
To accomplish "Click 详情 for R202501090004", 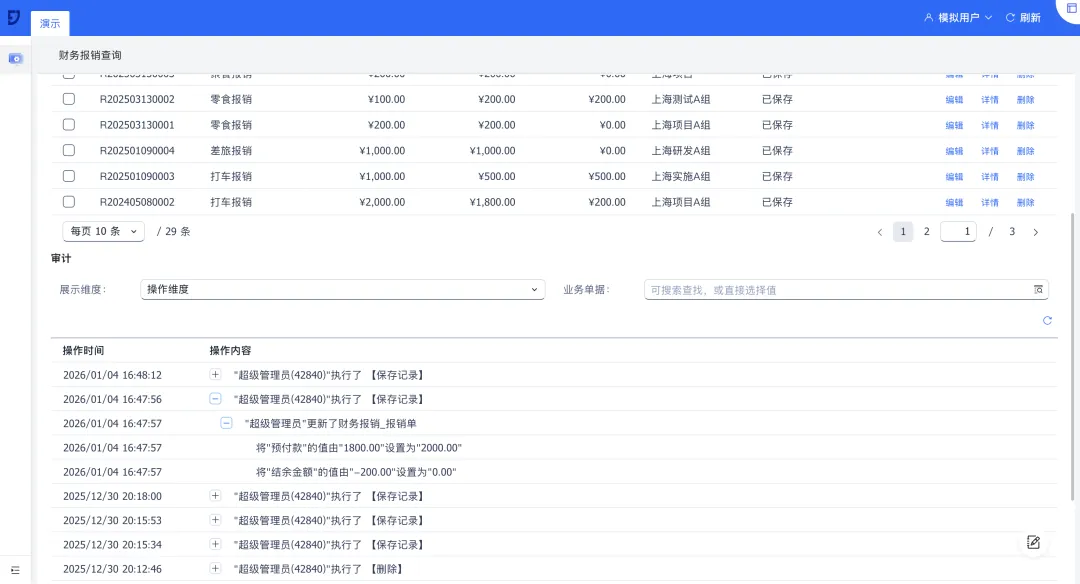I will pos(990,151).
